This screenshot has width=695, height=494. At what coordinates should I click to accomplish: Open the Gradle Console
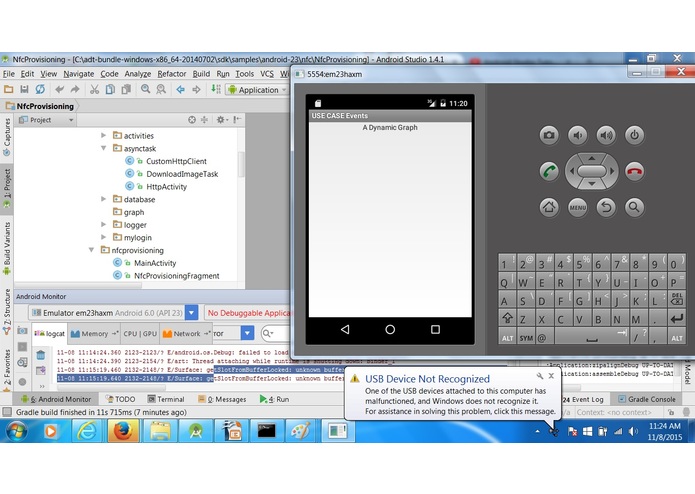pos(647,399)
